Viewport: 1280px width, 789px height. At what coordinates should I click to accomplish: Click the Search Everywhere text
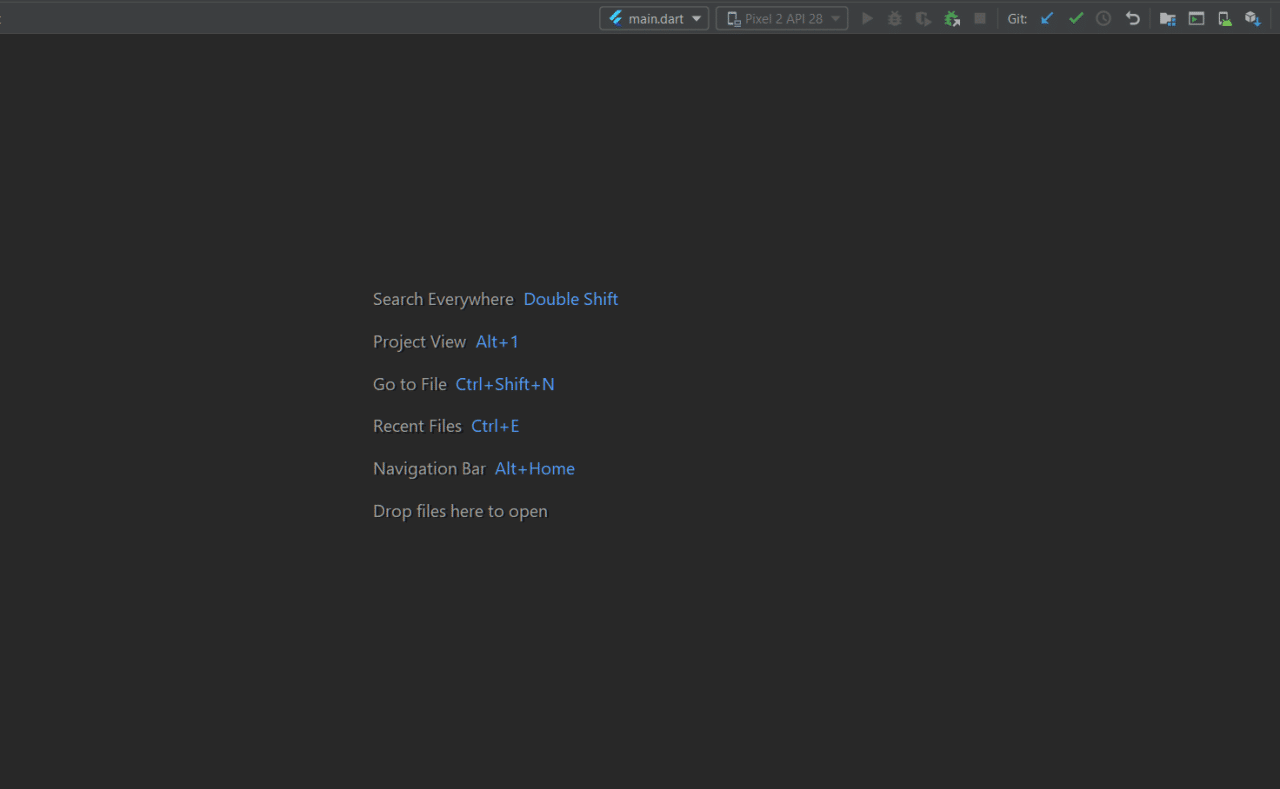point(443,299)
